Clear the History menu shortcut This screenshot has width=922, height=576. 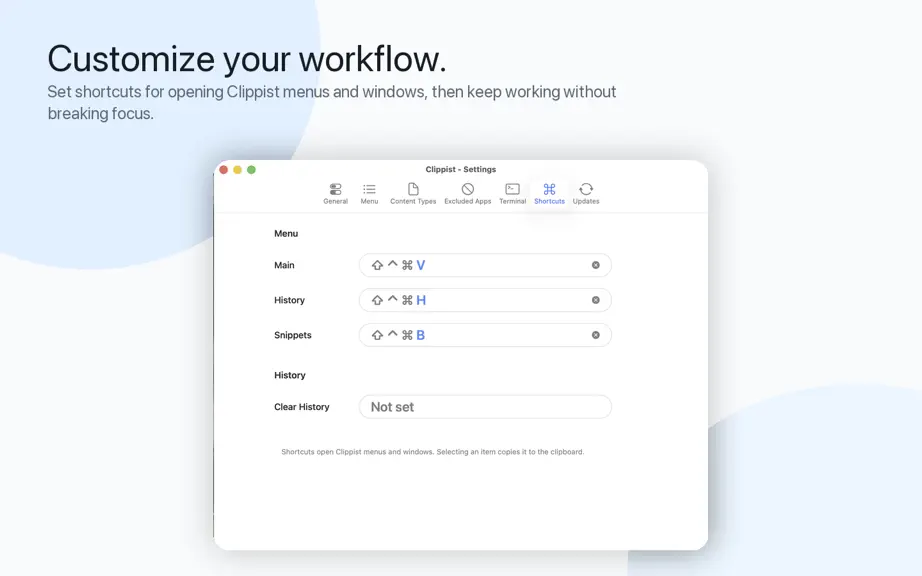(596, 300)
